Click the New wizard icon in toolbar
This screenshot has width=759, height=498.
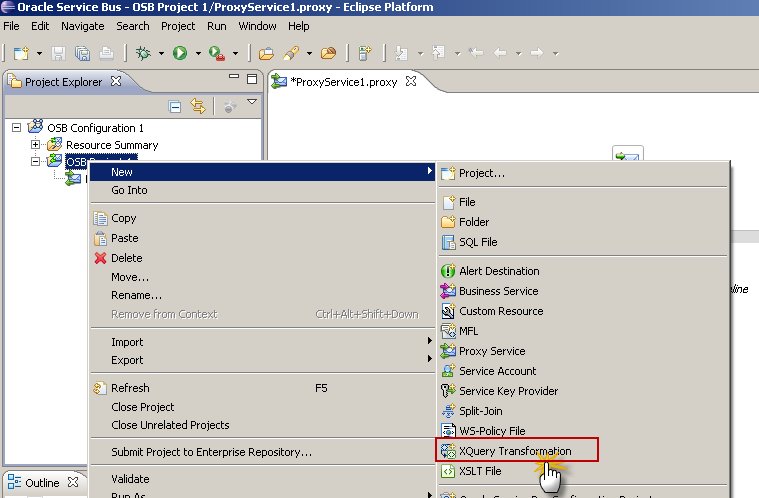click(21, 53)
